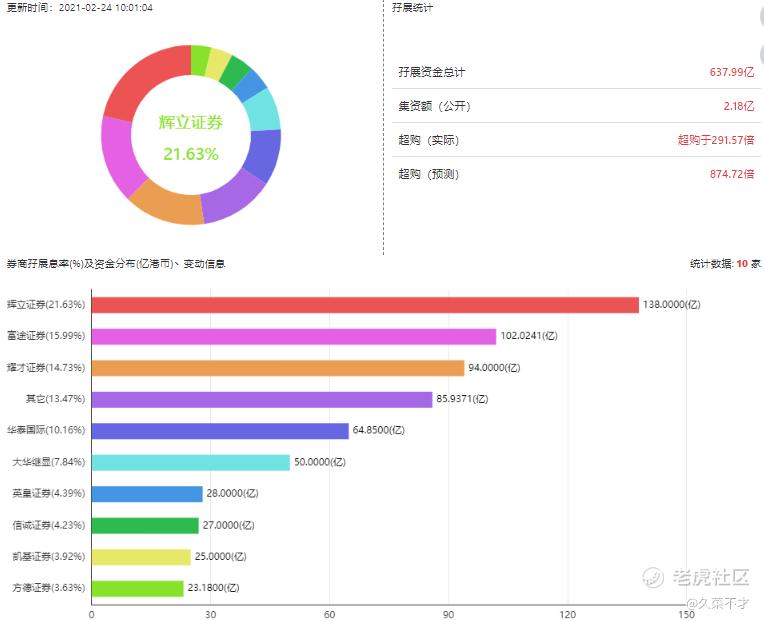
Task: Click the 23.1800(亿) bar value label
Action: pos(213,588)
